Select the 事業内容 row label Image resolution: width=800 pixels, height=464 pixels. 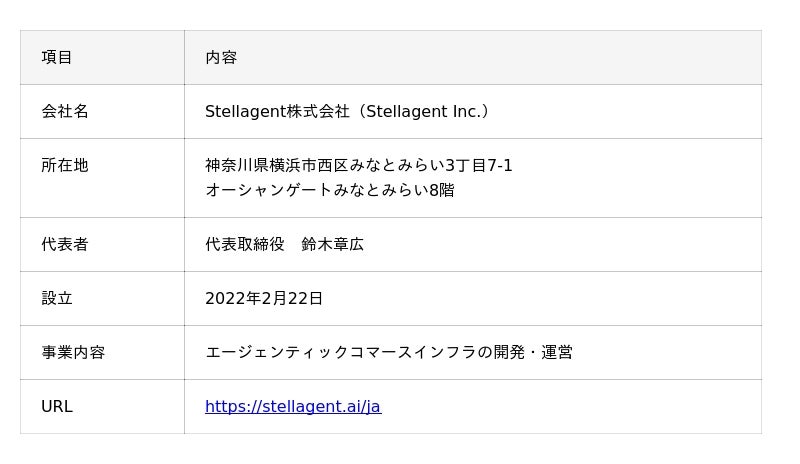click(x=73, y=352)
